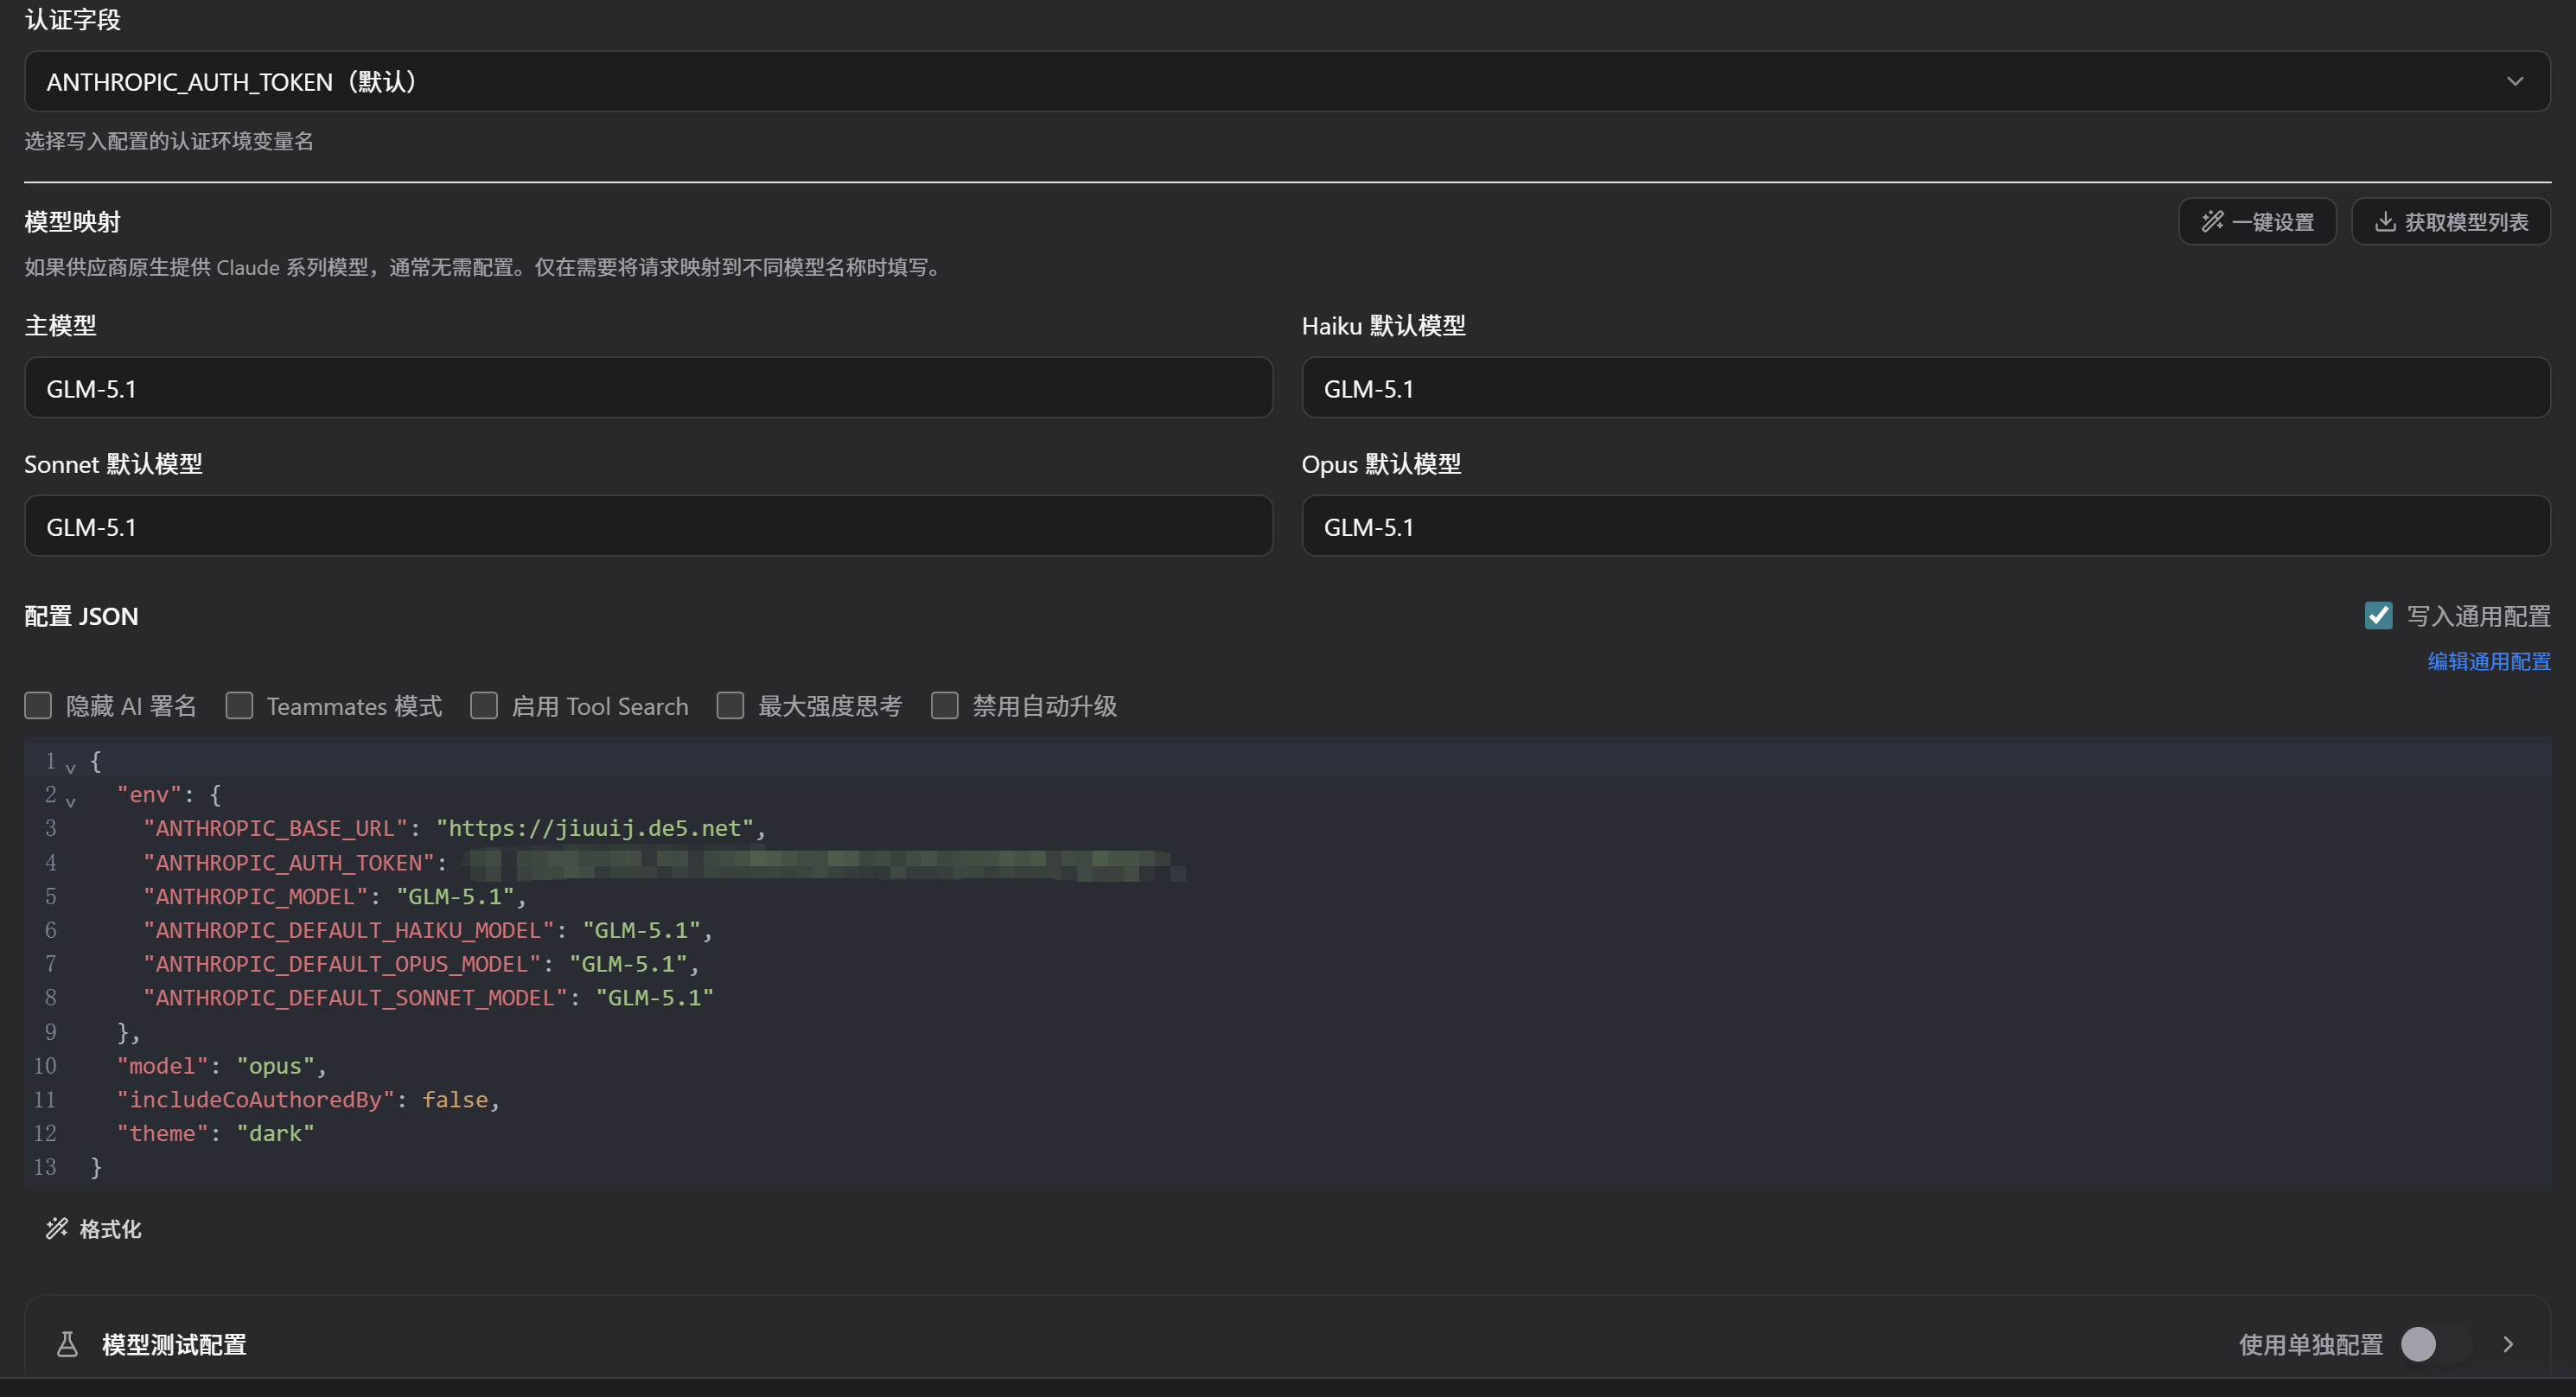Click into the 主模型 input field
This screenshot has height=1397, width=2576.
(648, 388)
